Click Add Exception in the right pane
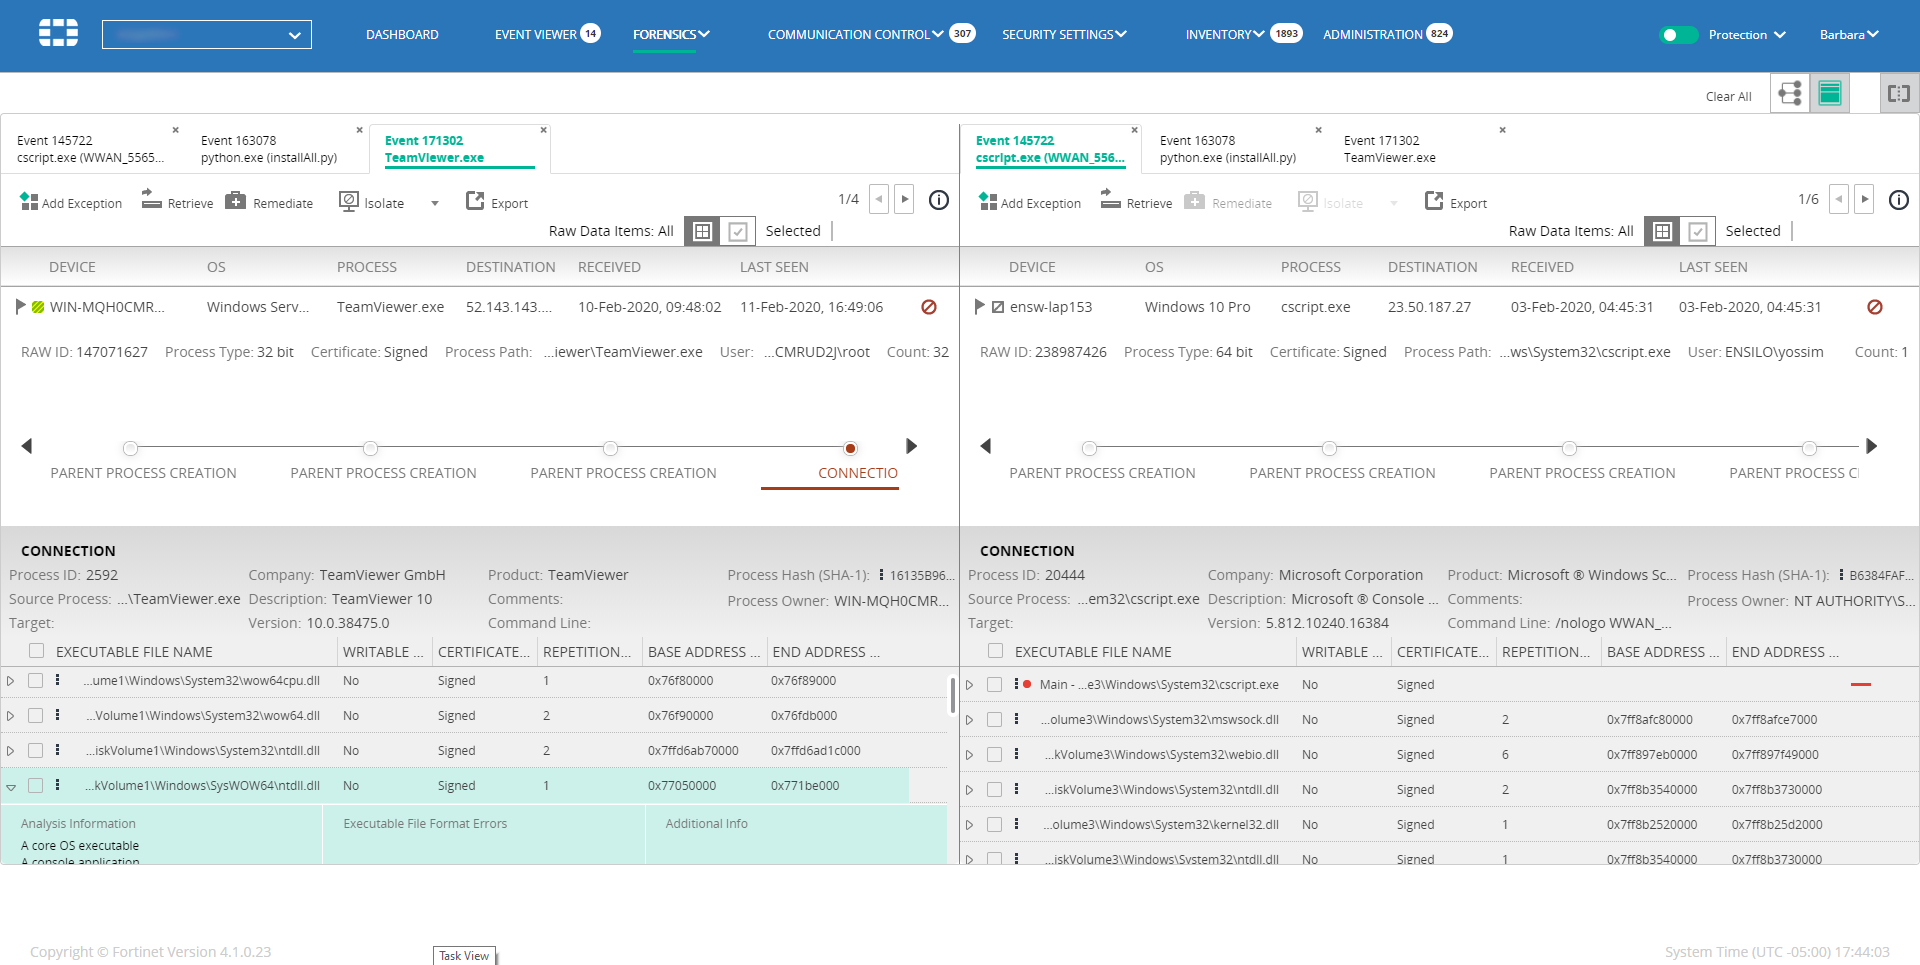Screen dimensions: 1920x965 coord(1030,202)
